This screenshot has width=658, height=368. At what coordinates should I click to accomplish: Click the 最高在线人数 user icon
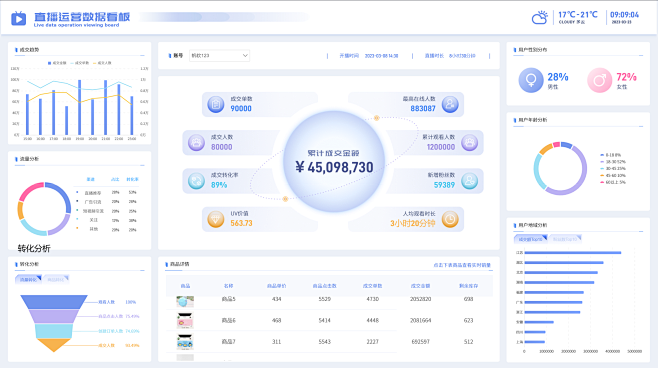click(x=450, y=104)
